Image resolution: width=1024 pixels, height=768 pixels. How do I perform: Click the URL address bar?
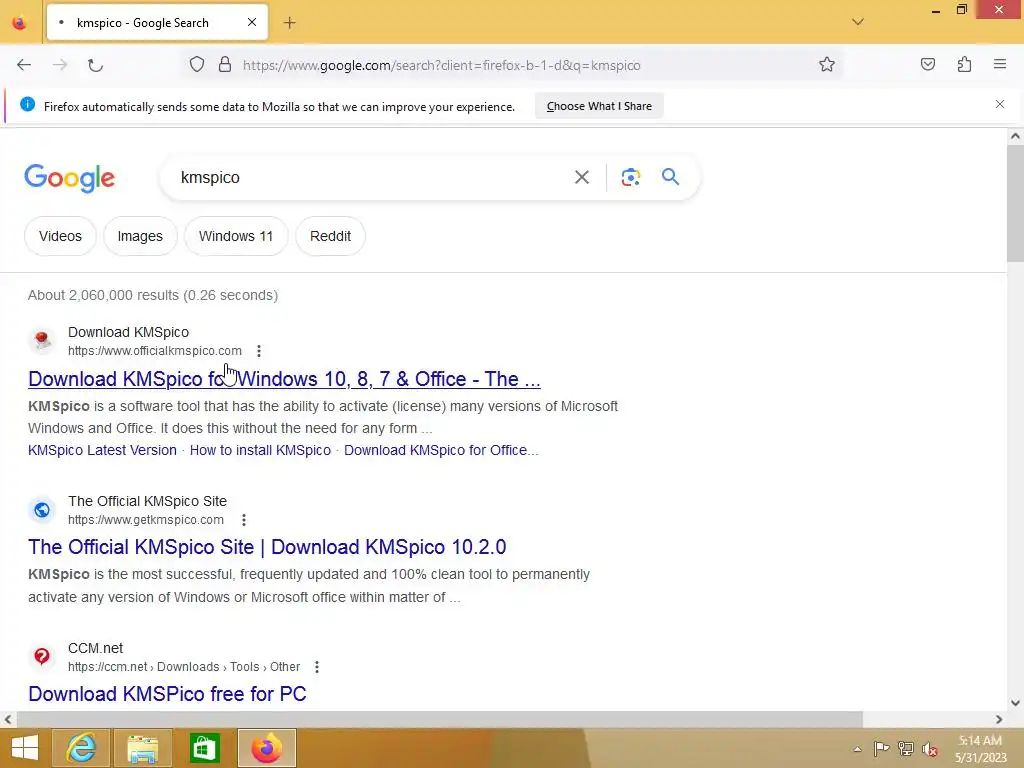[x=513, y=65]
